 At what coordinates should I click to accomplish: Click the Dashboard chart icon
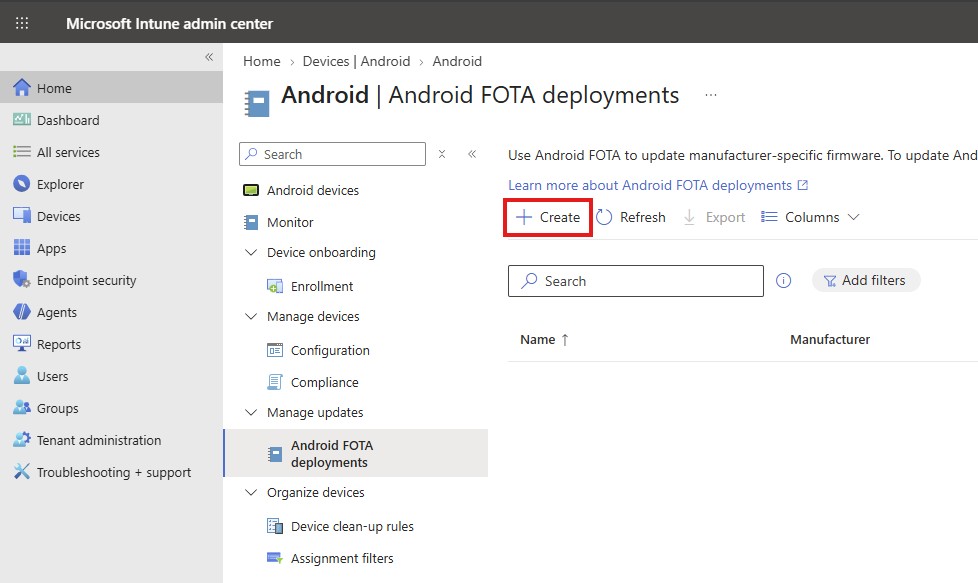click(x=22, y=120)
